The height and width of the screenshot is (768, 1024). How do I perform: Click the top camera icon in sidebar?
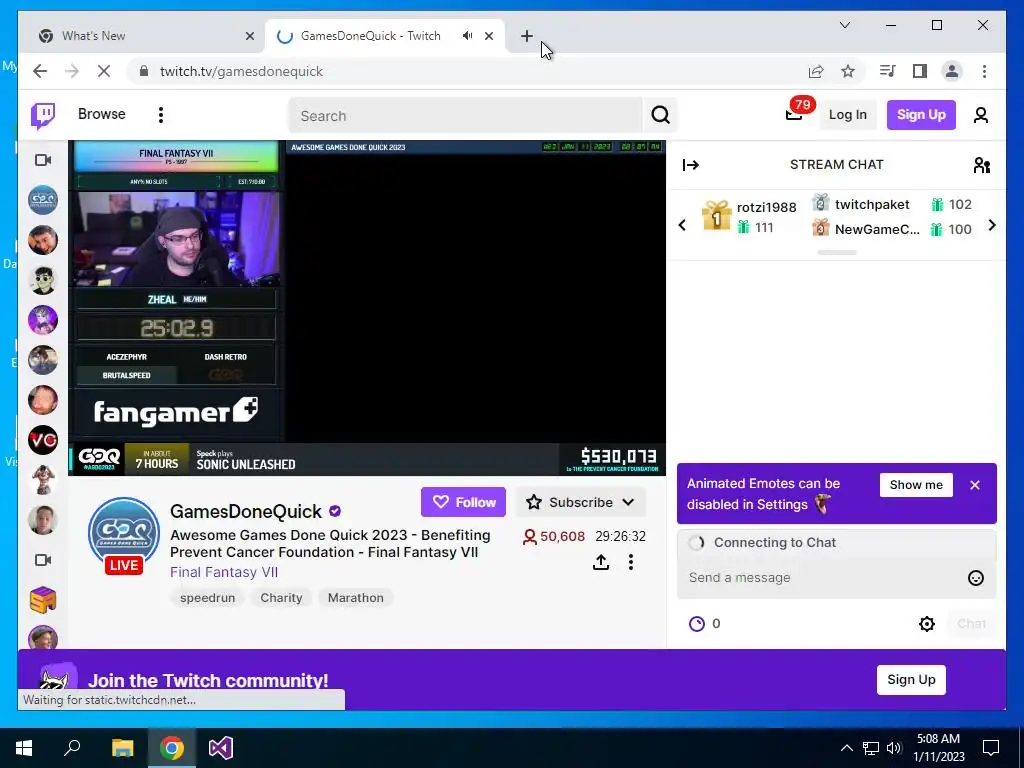click(43, 160)
